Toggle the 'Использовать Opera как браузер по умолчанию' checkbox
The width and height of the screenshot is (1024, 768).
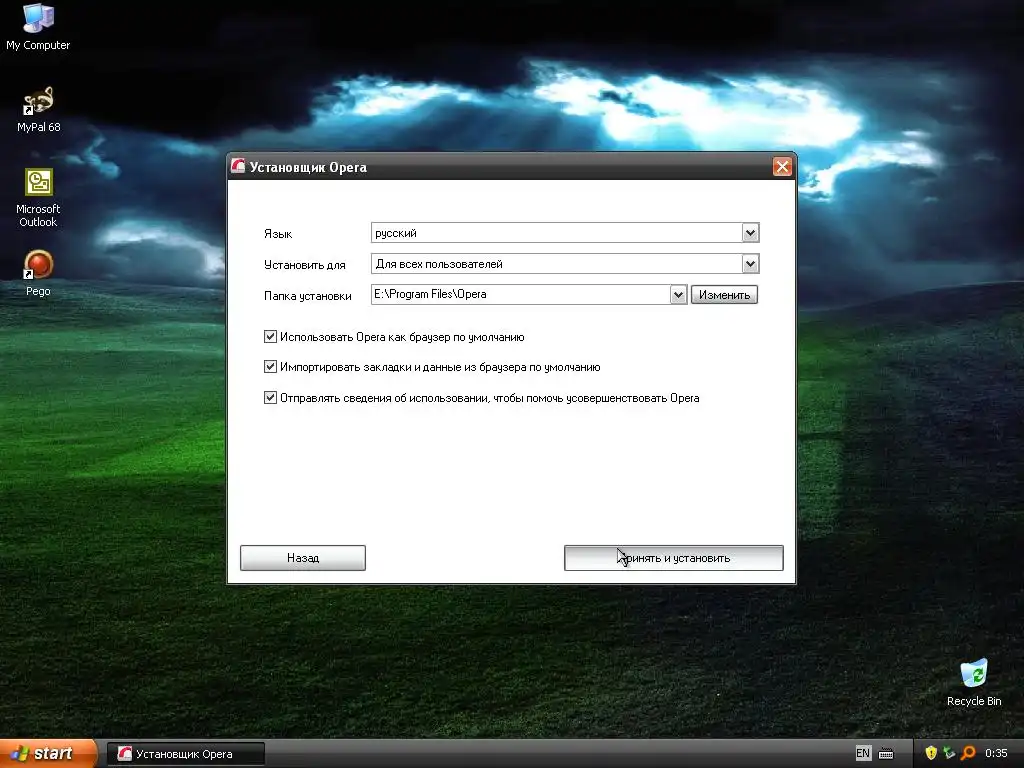click(x=270, y=336)
